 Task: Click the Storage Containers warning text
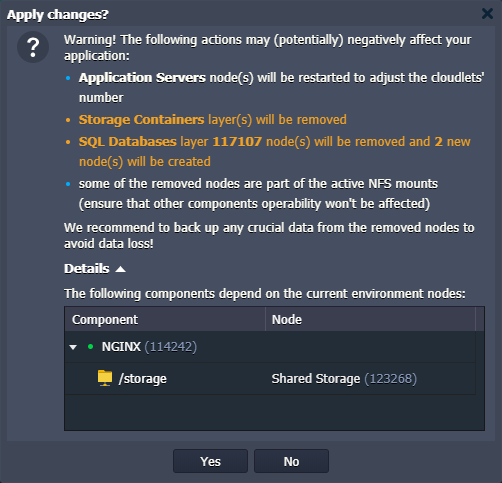[x=213, y=120]
